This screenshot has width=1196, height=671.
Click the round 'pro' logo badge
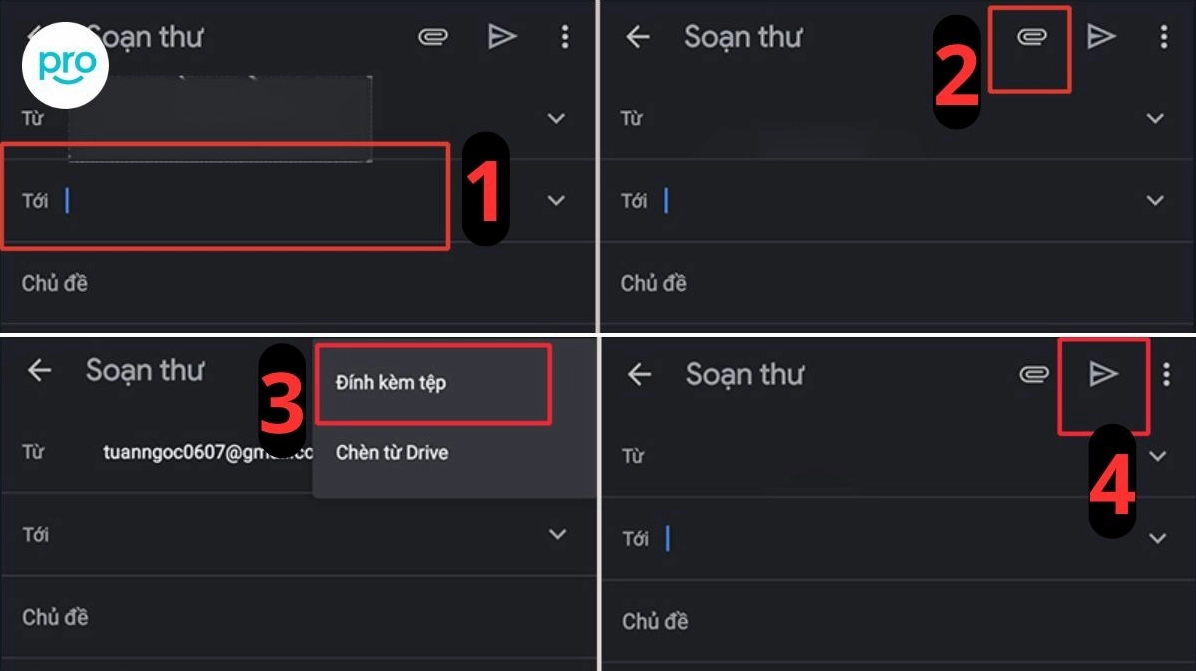coord(65,65)
